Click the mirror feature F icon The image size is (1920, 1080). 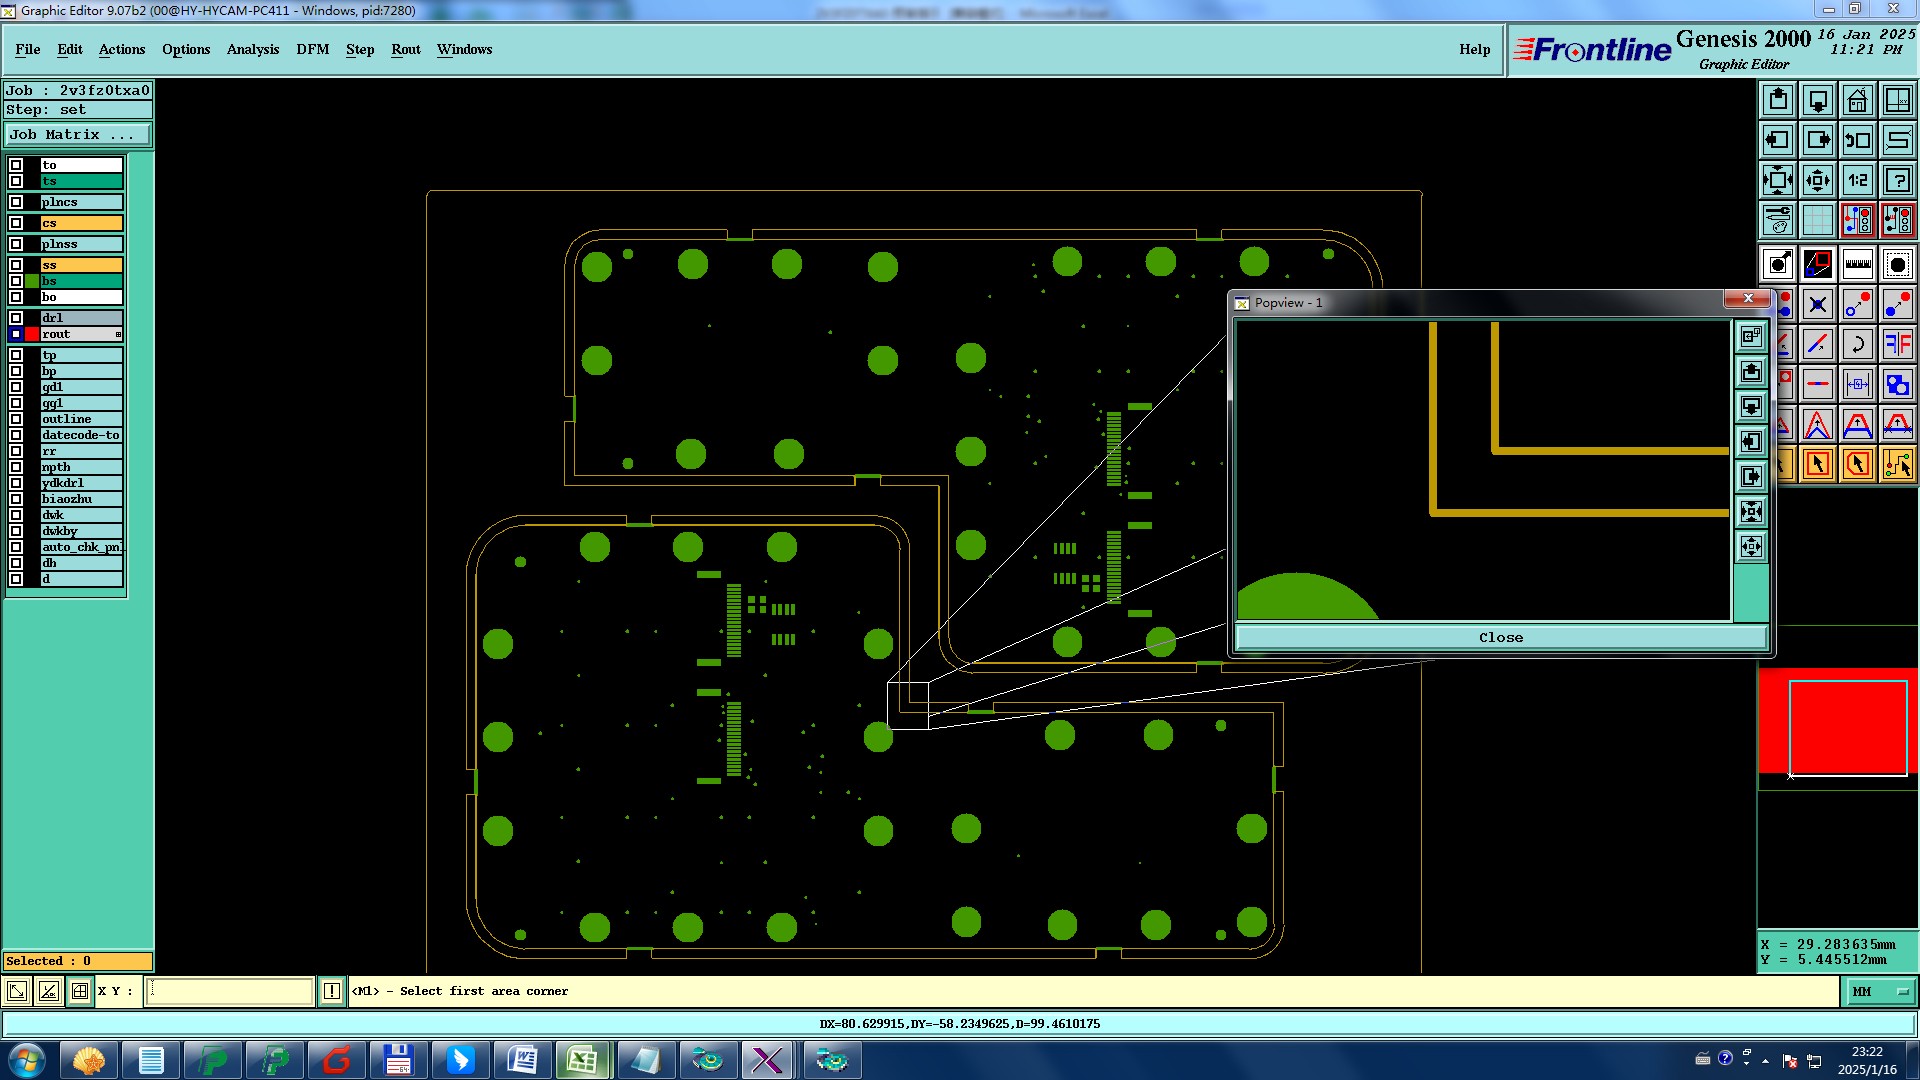pyautogui.click(x=1897, y=344)
